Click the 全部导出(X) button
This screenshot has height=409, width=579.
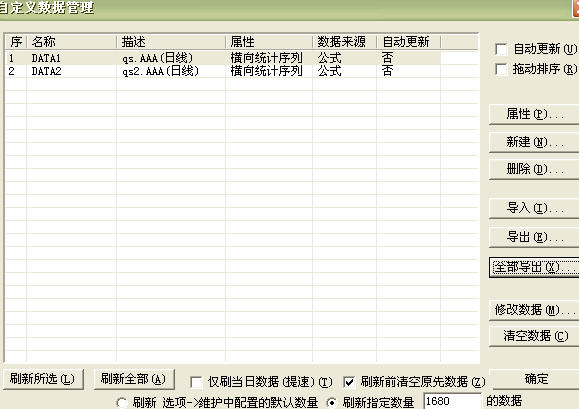[534, 267]
